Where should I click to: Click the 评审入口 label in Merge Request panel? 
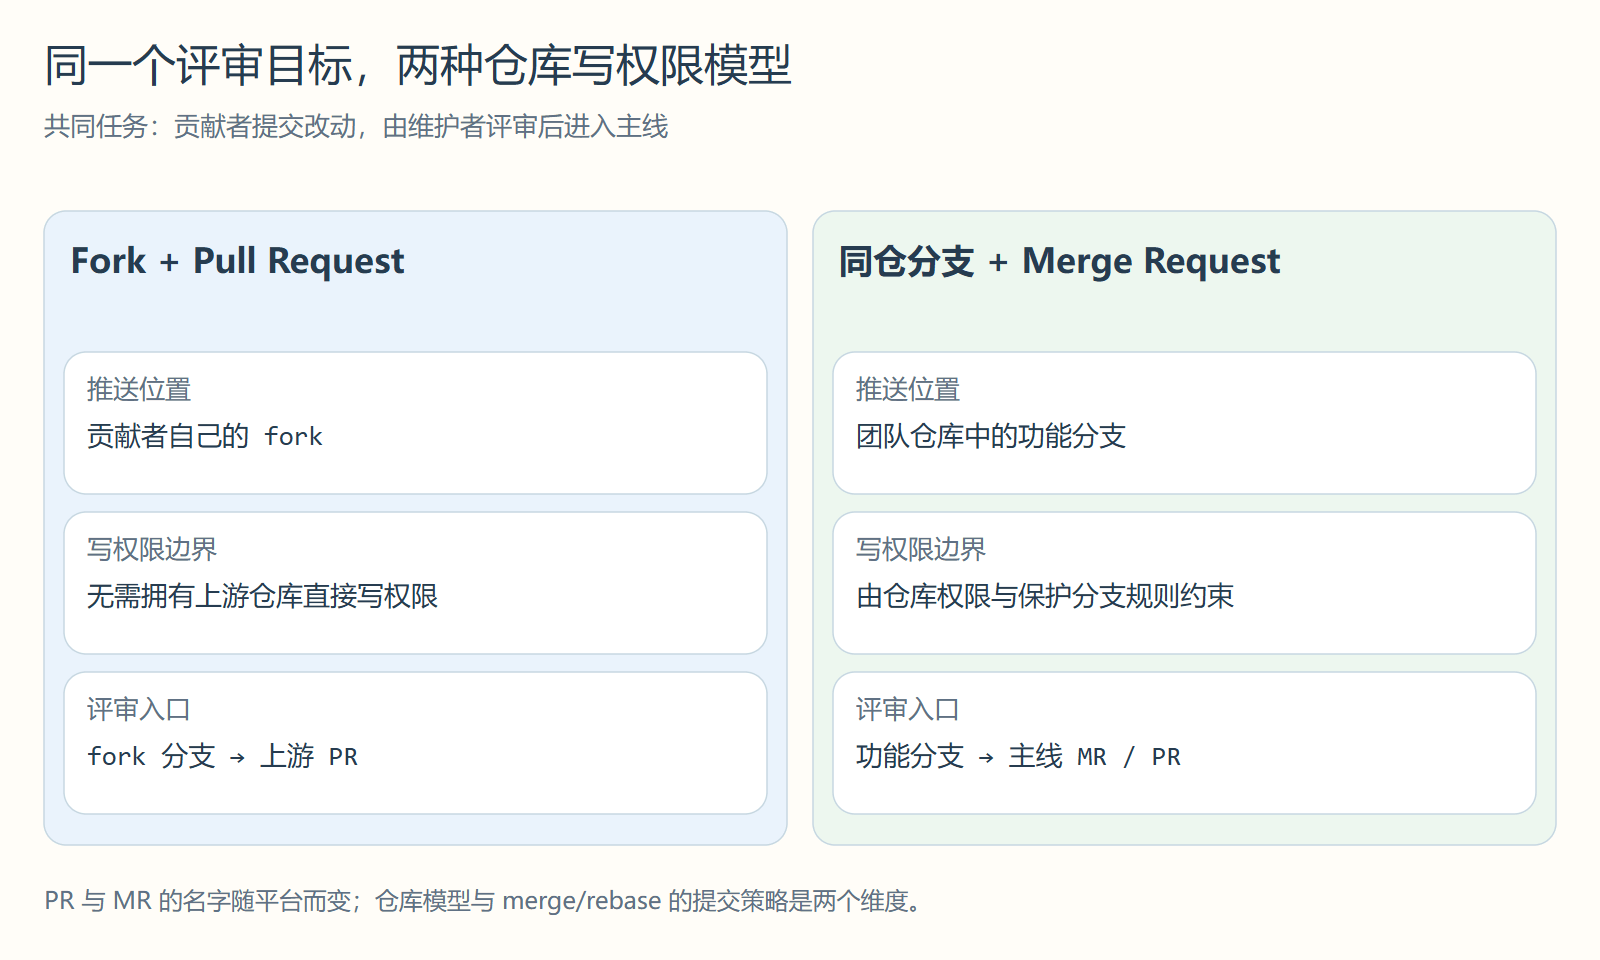coord(908,709)
